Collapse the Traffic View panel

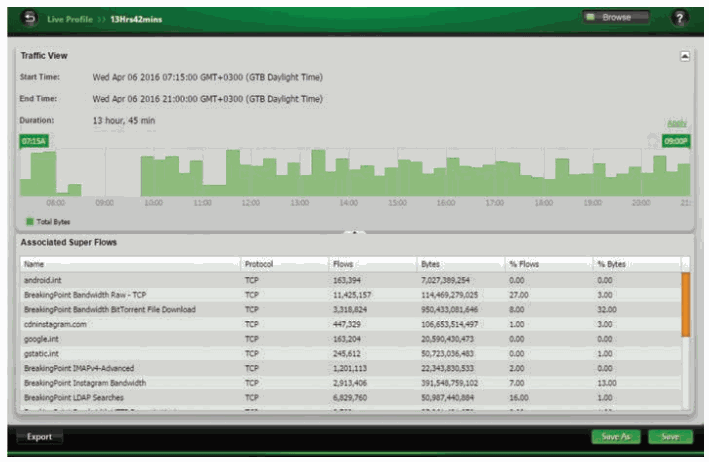(x=684, y=56)
